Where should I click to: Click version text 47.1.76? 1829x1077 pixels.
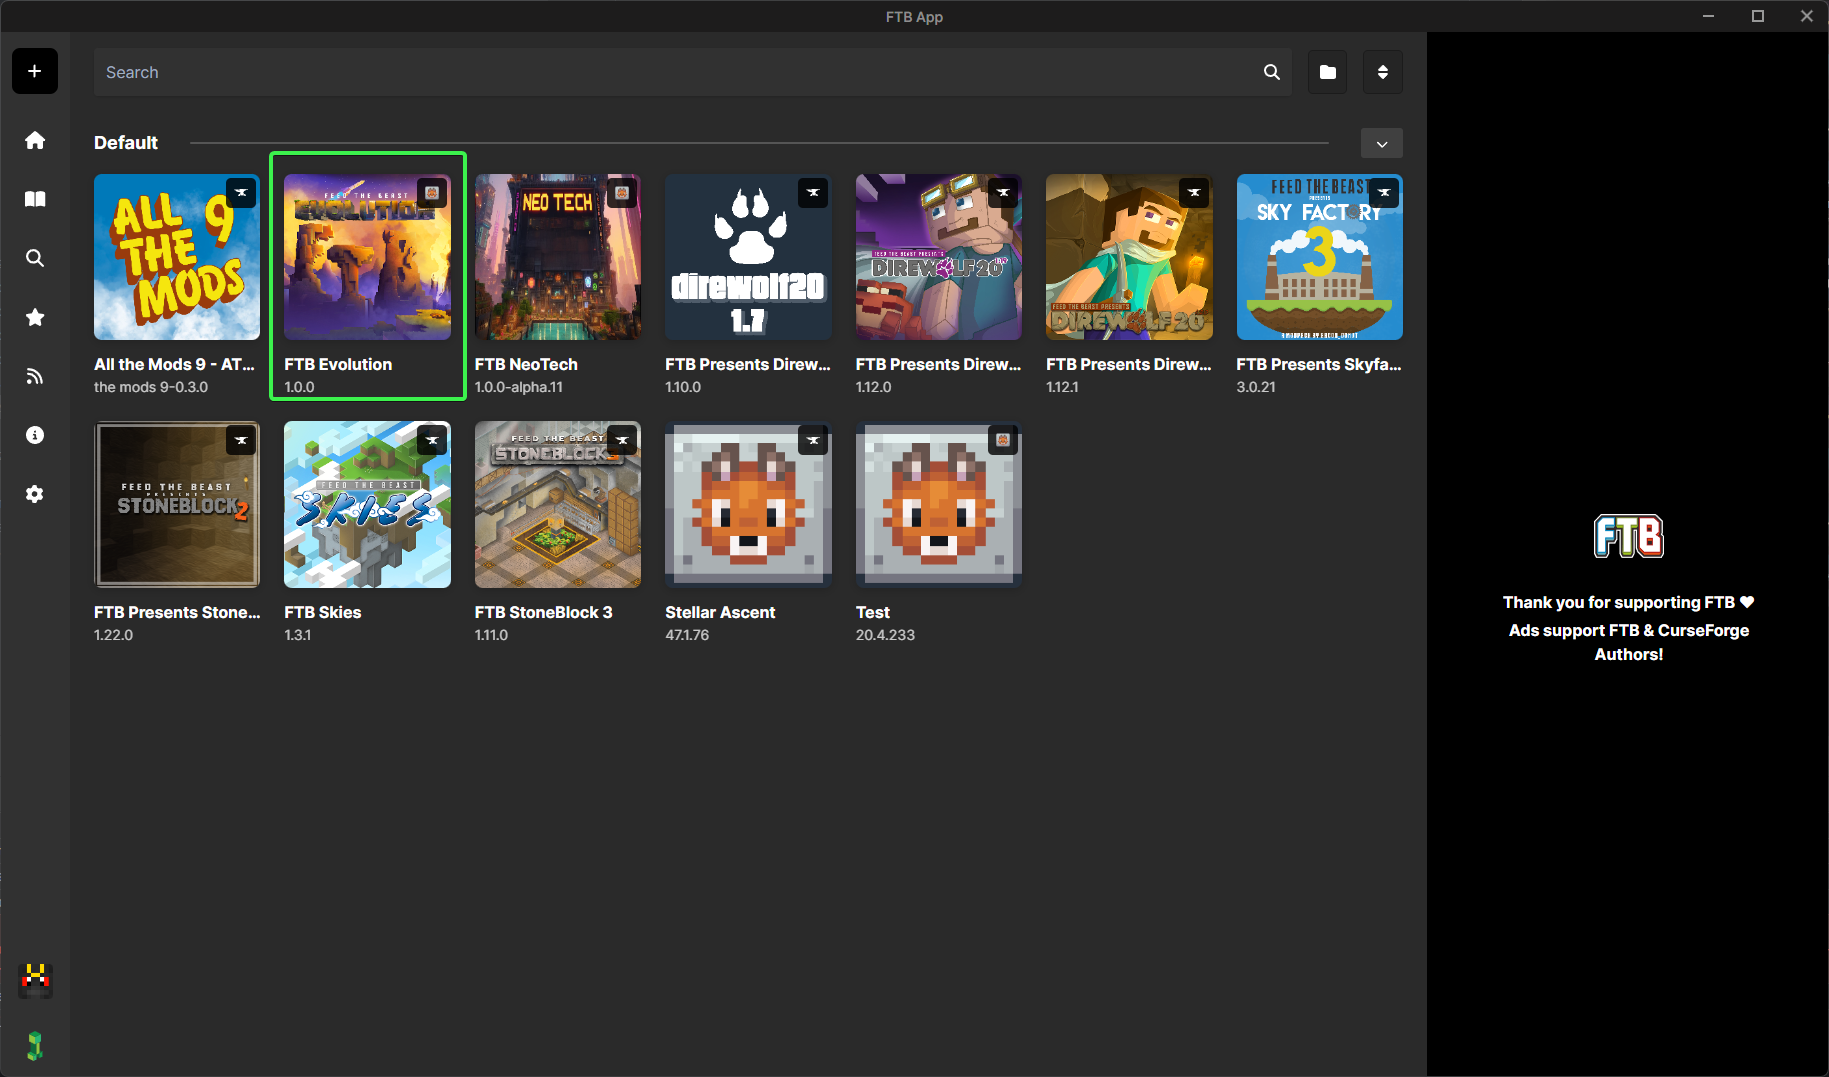point(687,635)
